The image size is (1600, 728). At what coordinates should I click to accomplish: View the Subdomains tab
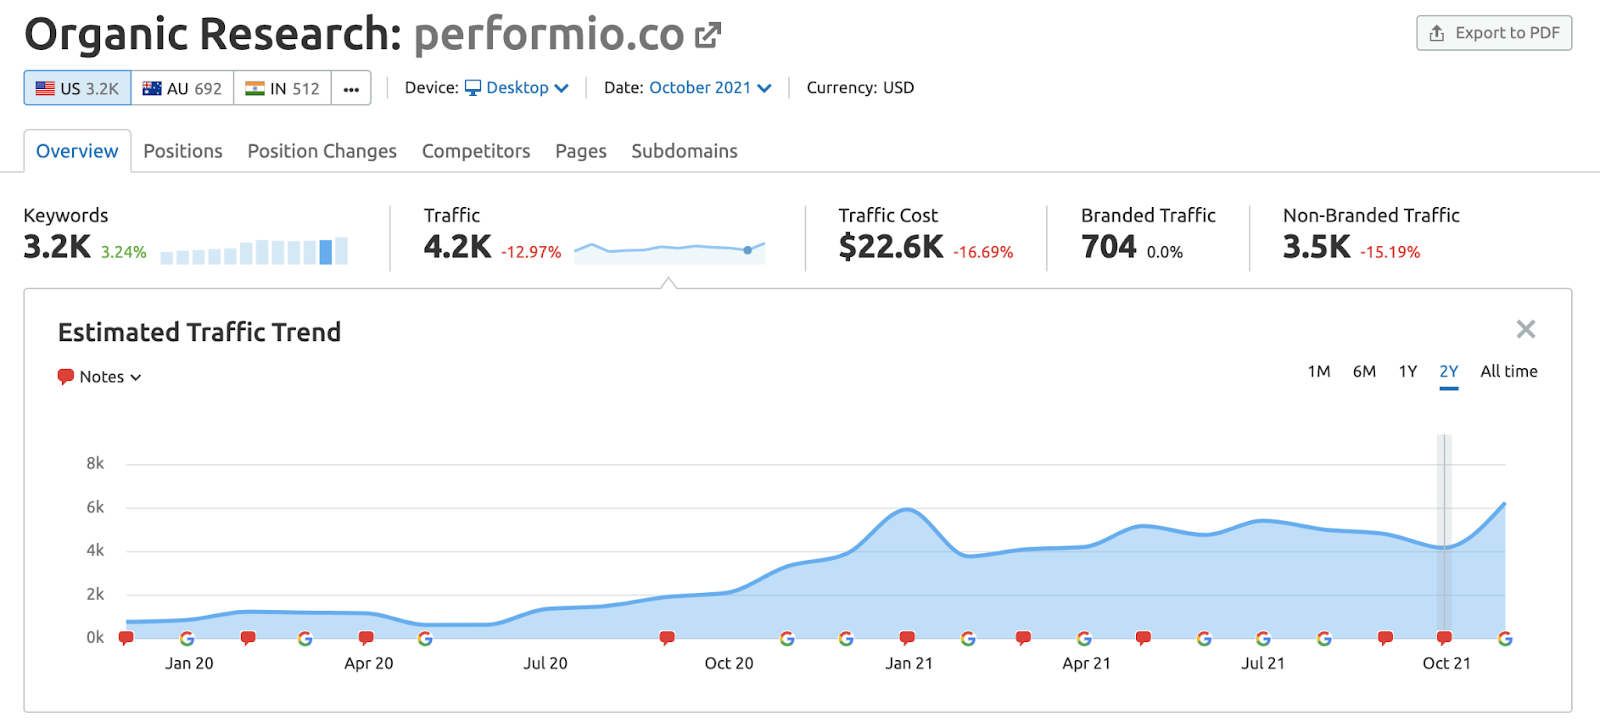click(684, 151)
